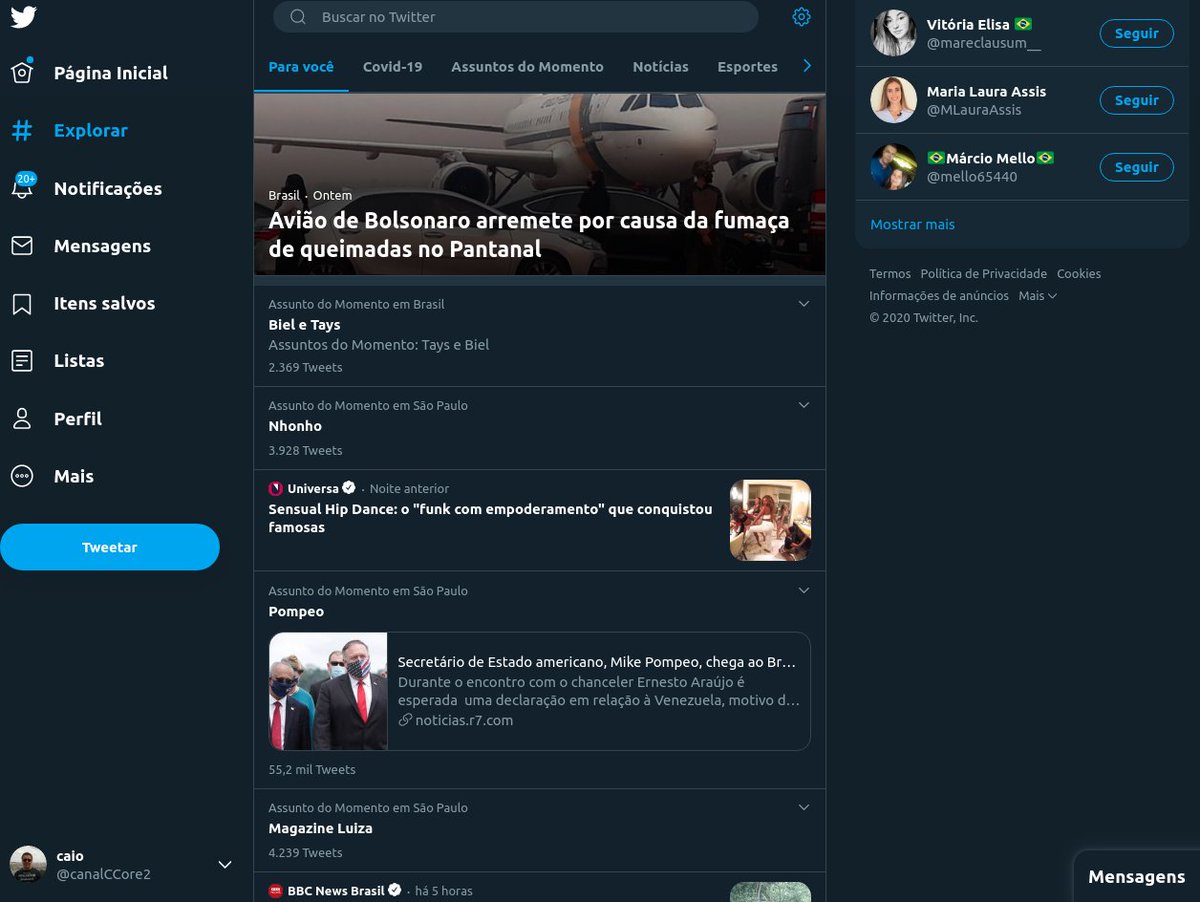
Task: Click the Buscar no Twitter search field
Action: [x=516, y=17]
